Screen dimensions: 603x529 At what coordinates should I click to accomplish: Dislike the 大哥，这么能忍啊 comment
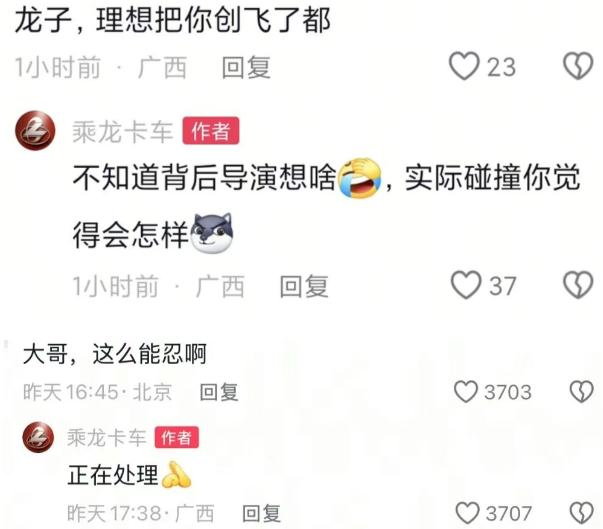tap(581, 392)
